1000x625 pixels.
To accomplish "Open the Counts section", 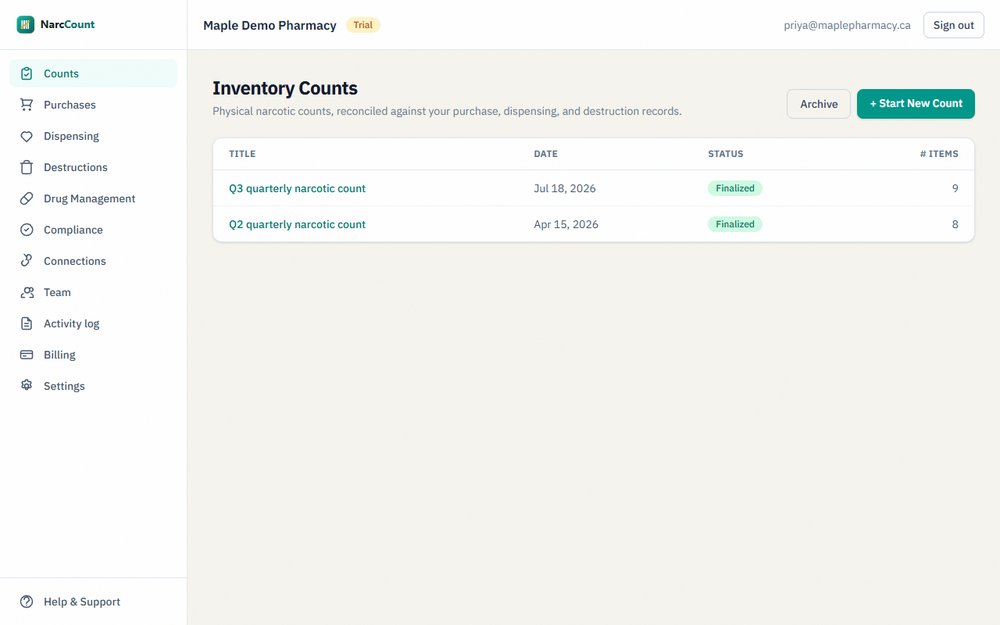I will click(93, 73).
